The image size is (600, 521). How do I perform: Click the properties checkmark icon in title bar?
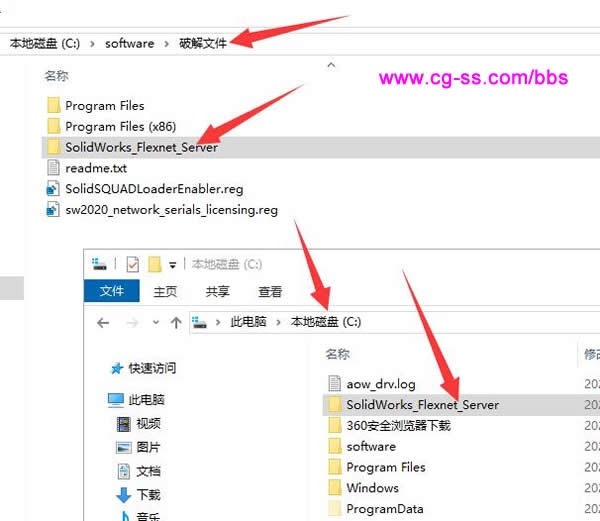133,264
